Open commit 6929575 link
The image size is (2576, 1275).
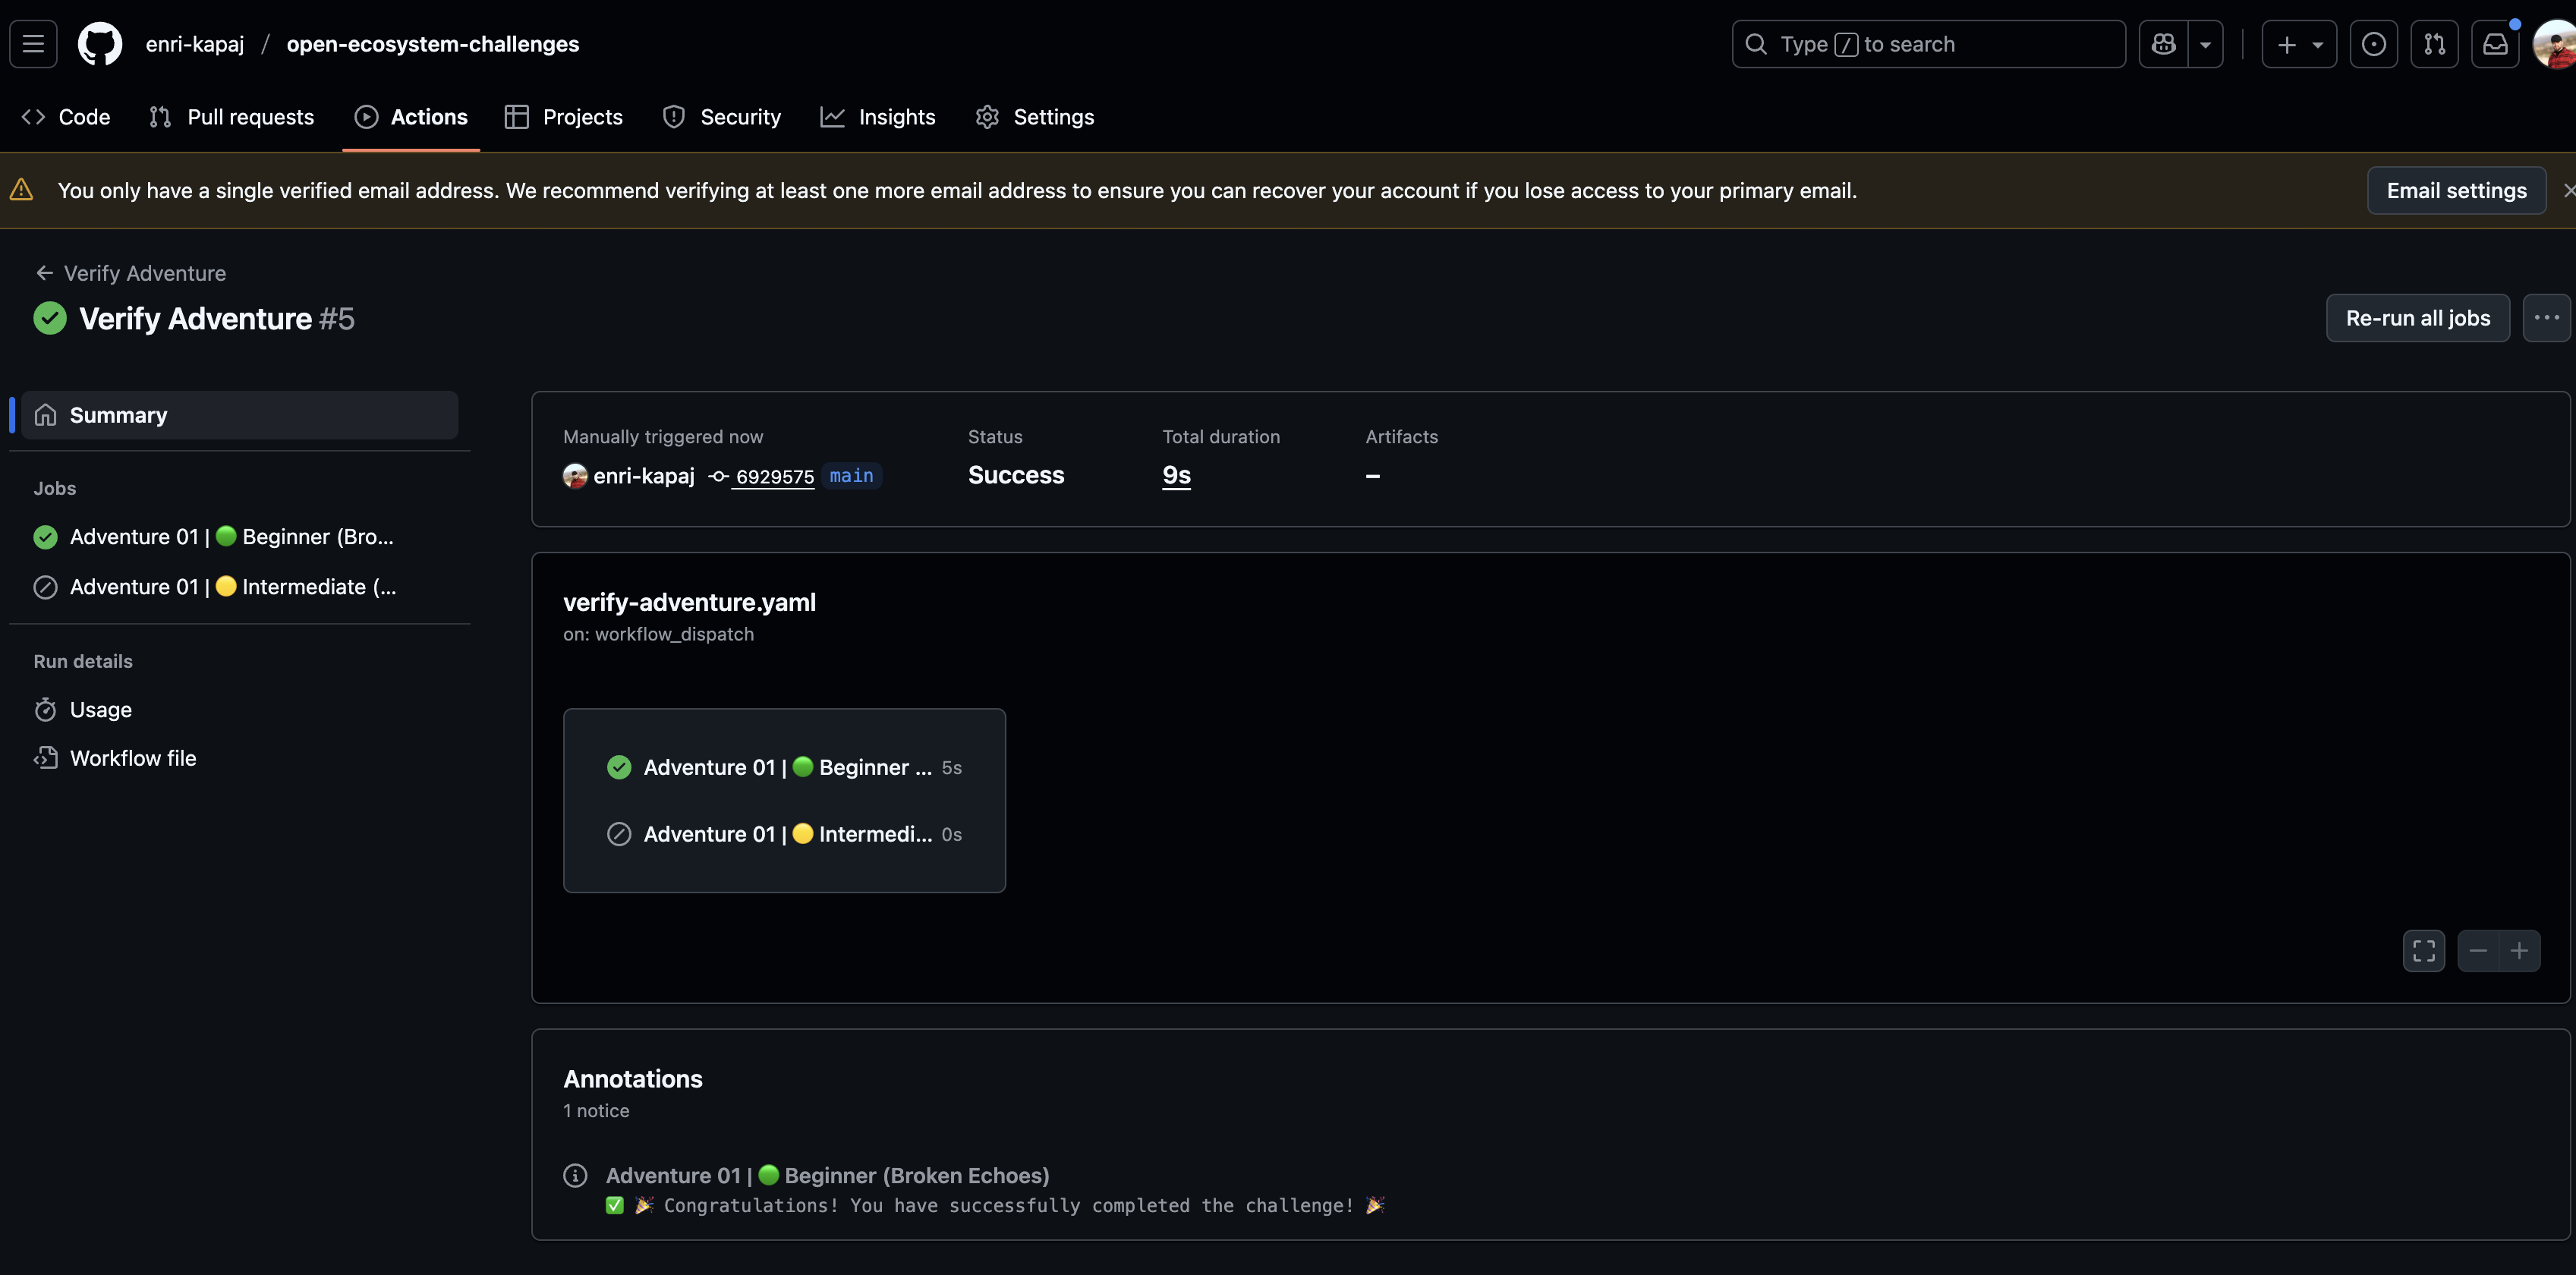pos(775,477)
